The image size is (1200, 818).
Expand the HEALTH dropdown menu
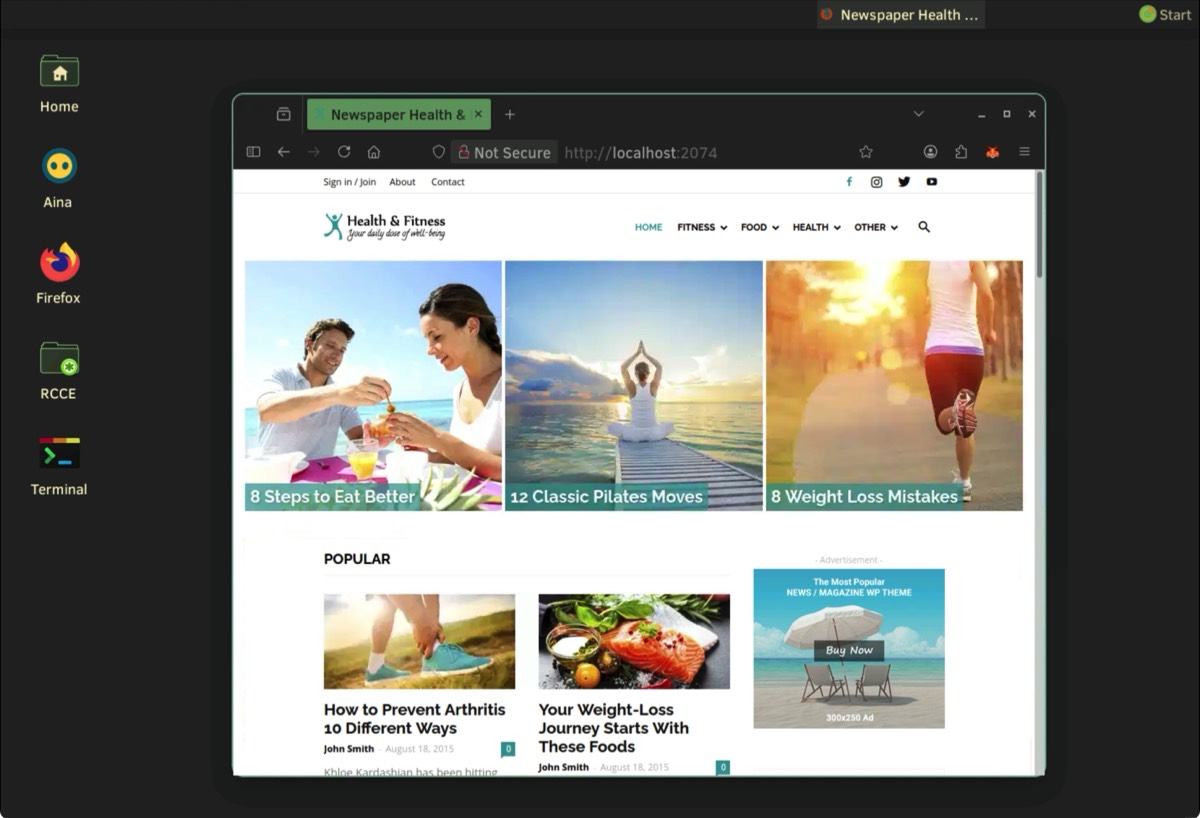point(816,227)
